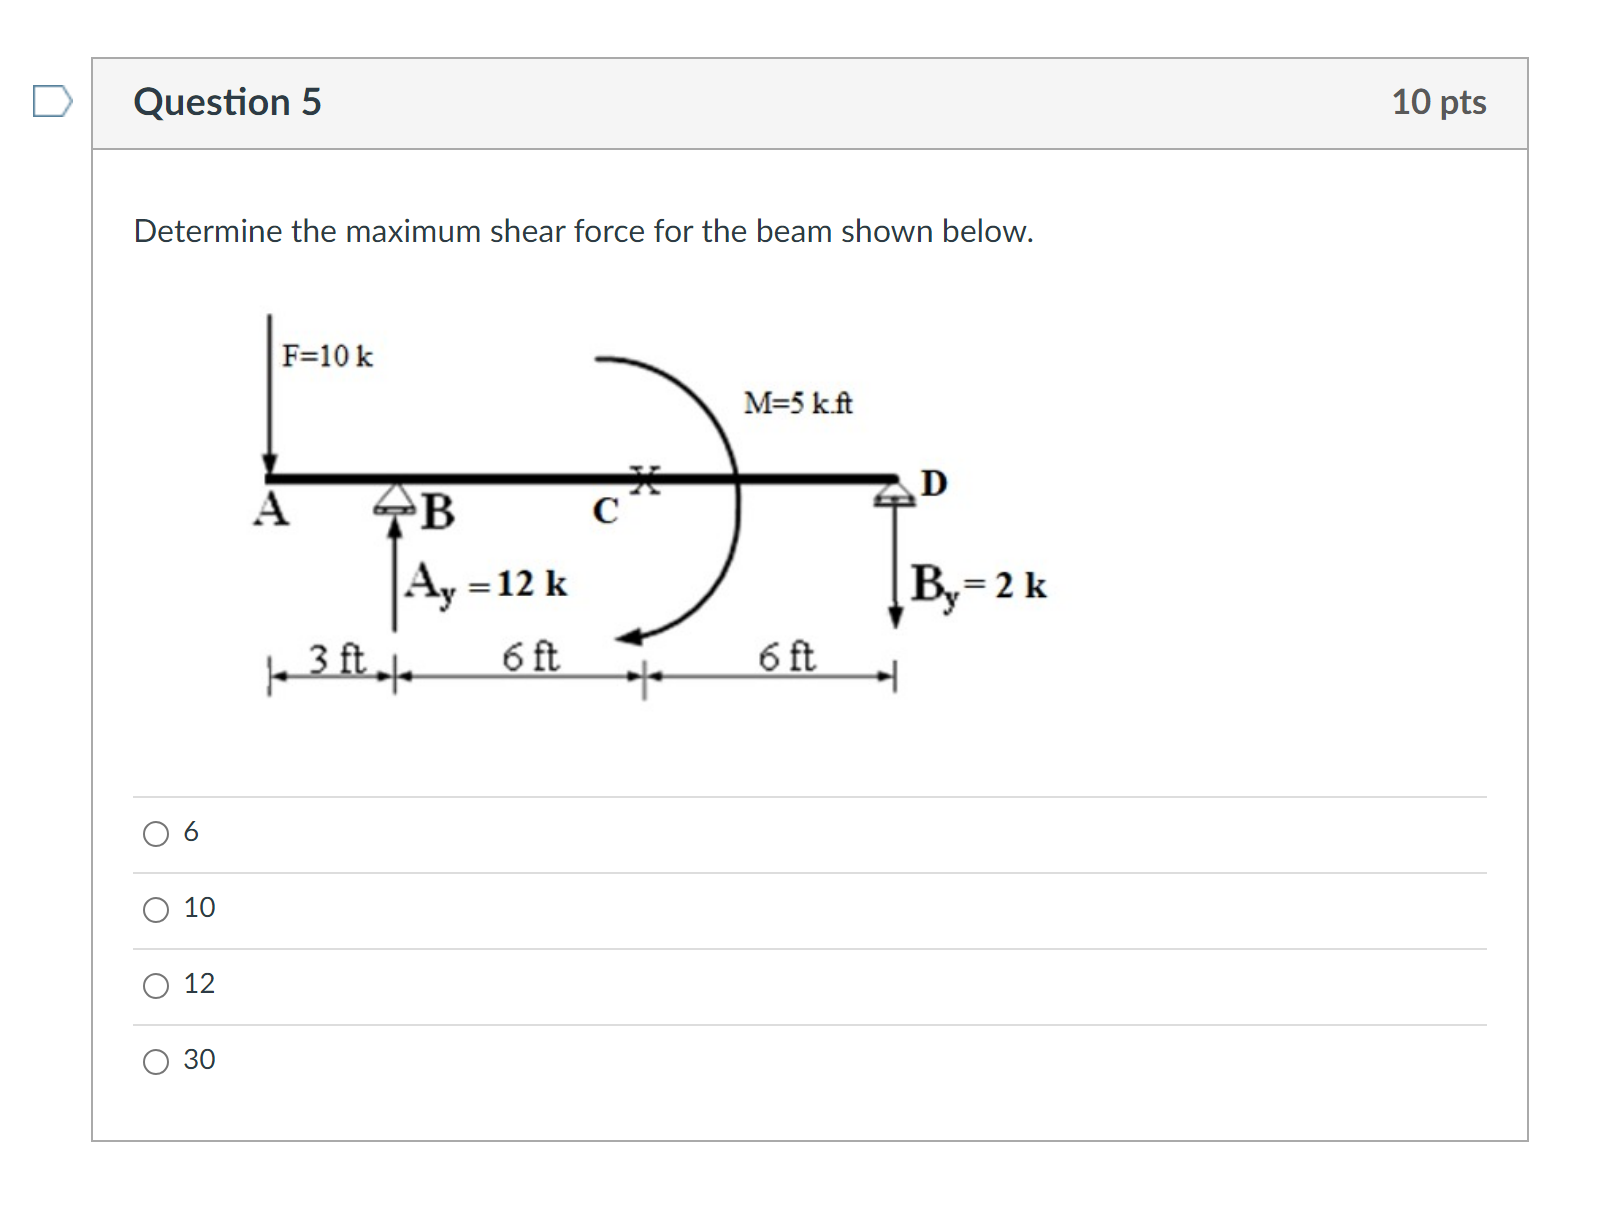This screenshot has width=1598, height=1219.
Task: Click the question prompt text
Action: pos(582,231)
